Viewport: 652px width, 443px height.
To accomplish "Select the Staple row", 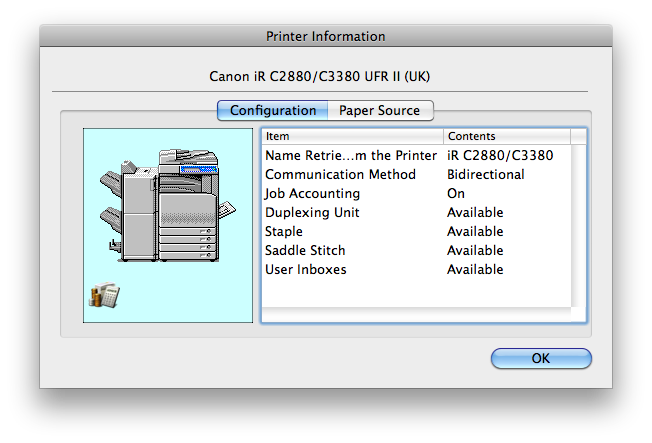I will click(x=417, y=232).
